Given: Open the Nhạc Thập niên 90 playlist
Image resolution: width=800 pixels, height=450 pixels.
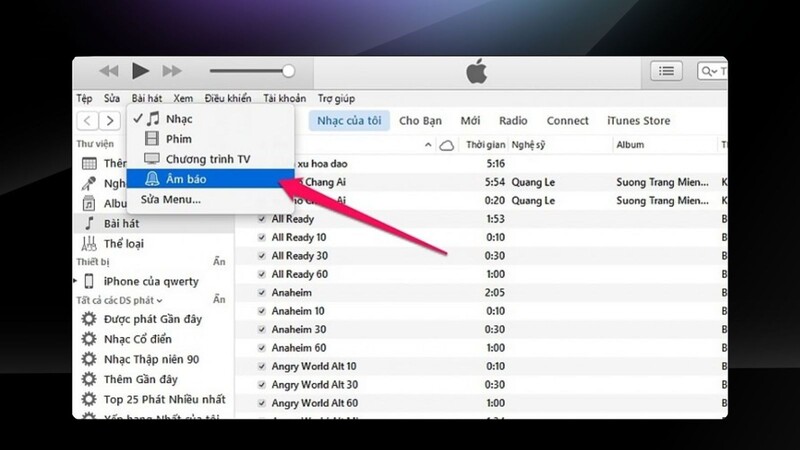Looking at the screenshot, I should 152,359.
